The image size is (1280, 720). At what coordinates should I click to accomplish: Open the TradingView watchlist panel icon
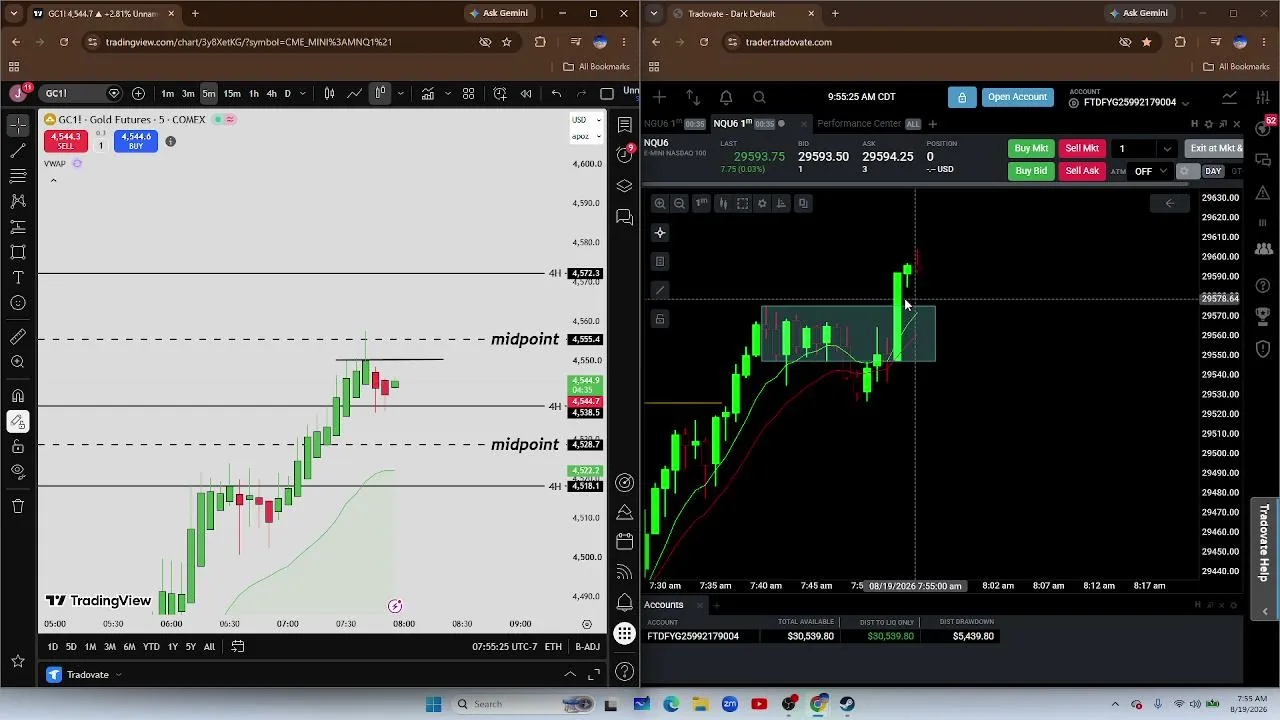[x=625, y=125]
